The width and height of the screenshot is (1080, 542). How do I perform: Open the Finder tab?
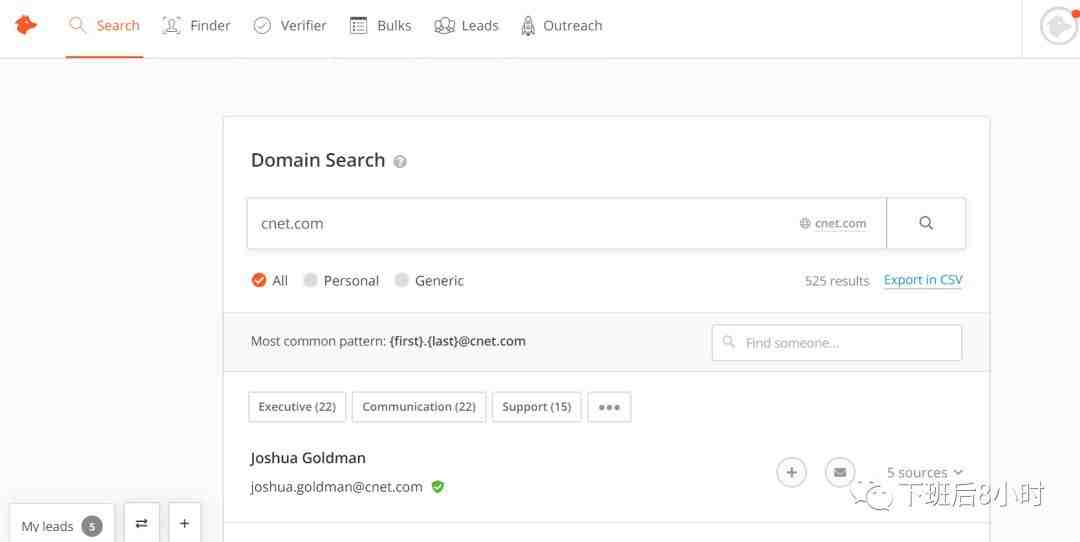(x=196, y=25)
